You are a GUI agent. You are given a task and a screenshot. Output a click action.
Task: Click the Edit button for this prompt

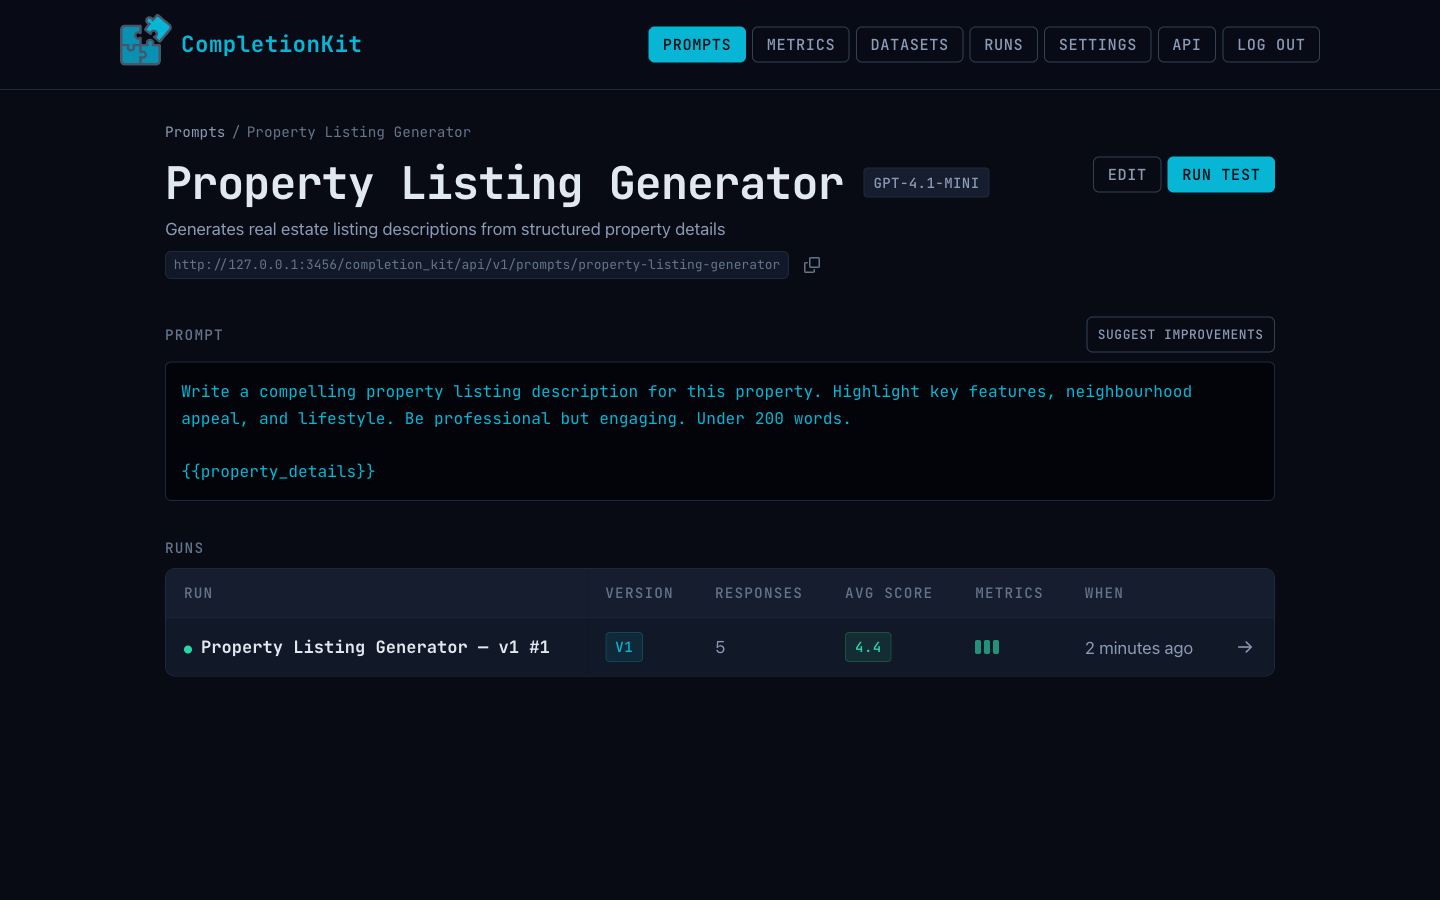click(1126, 175)
